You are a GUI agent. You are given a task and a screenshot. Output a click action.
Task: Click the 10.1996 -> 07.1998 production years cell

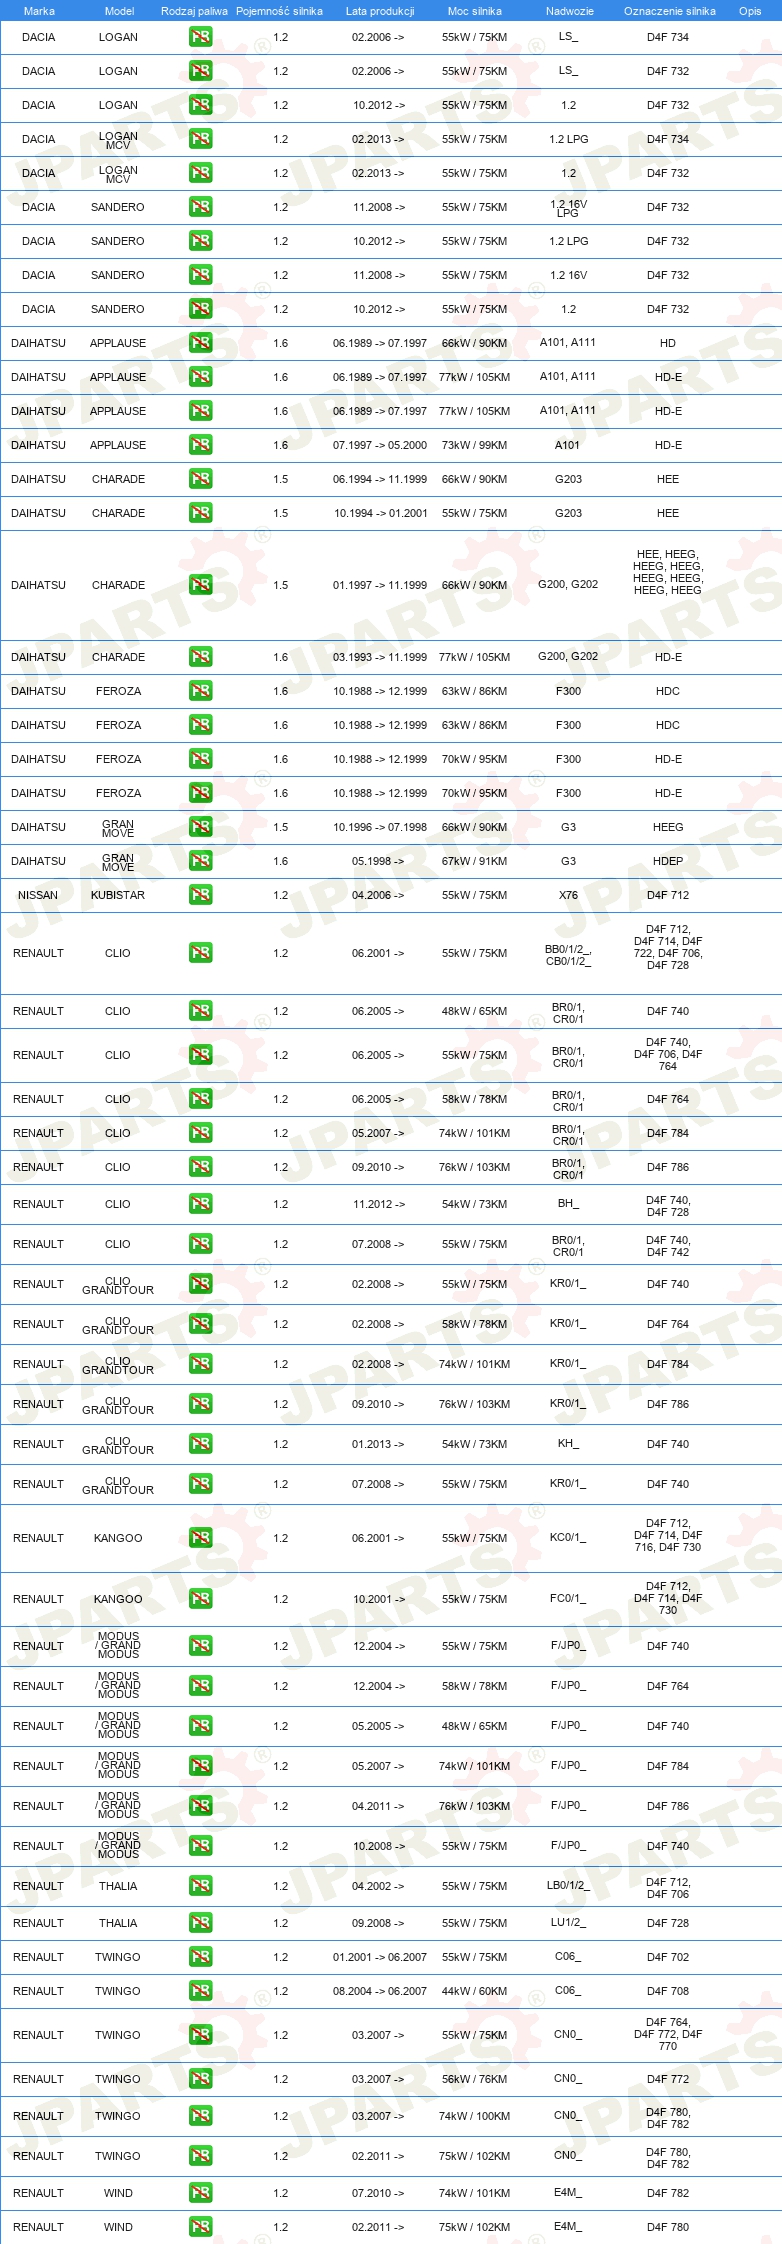380,827
